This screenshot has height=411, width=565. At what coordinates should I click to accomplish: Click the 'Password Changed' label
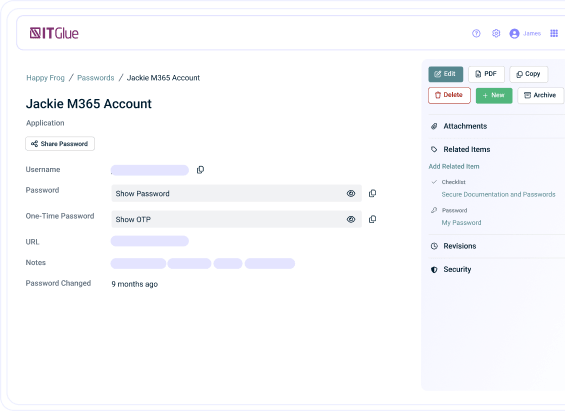tap(58, 283)
